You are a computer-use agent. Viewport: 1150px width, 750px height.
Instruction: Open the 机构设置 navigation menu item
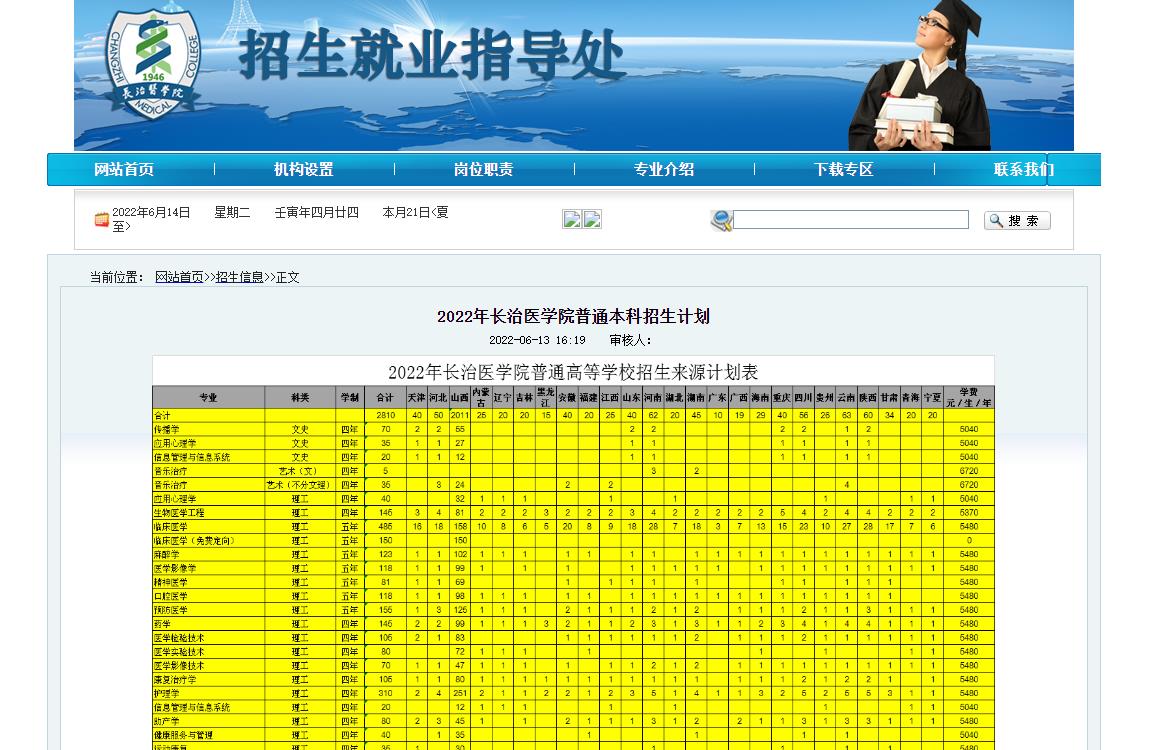pos(304,170)
